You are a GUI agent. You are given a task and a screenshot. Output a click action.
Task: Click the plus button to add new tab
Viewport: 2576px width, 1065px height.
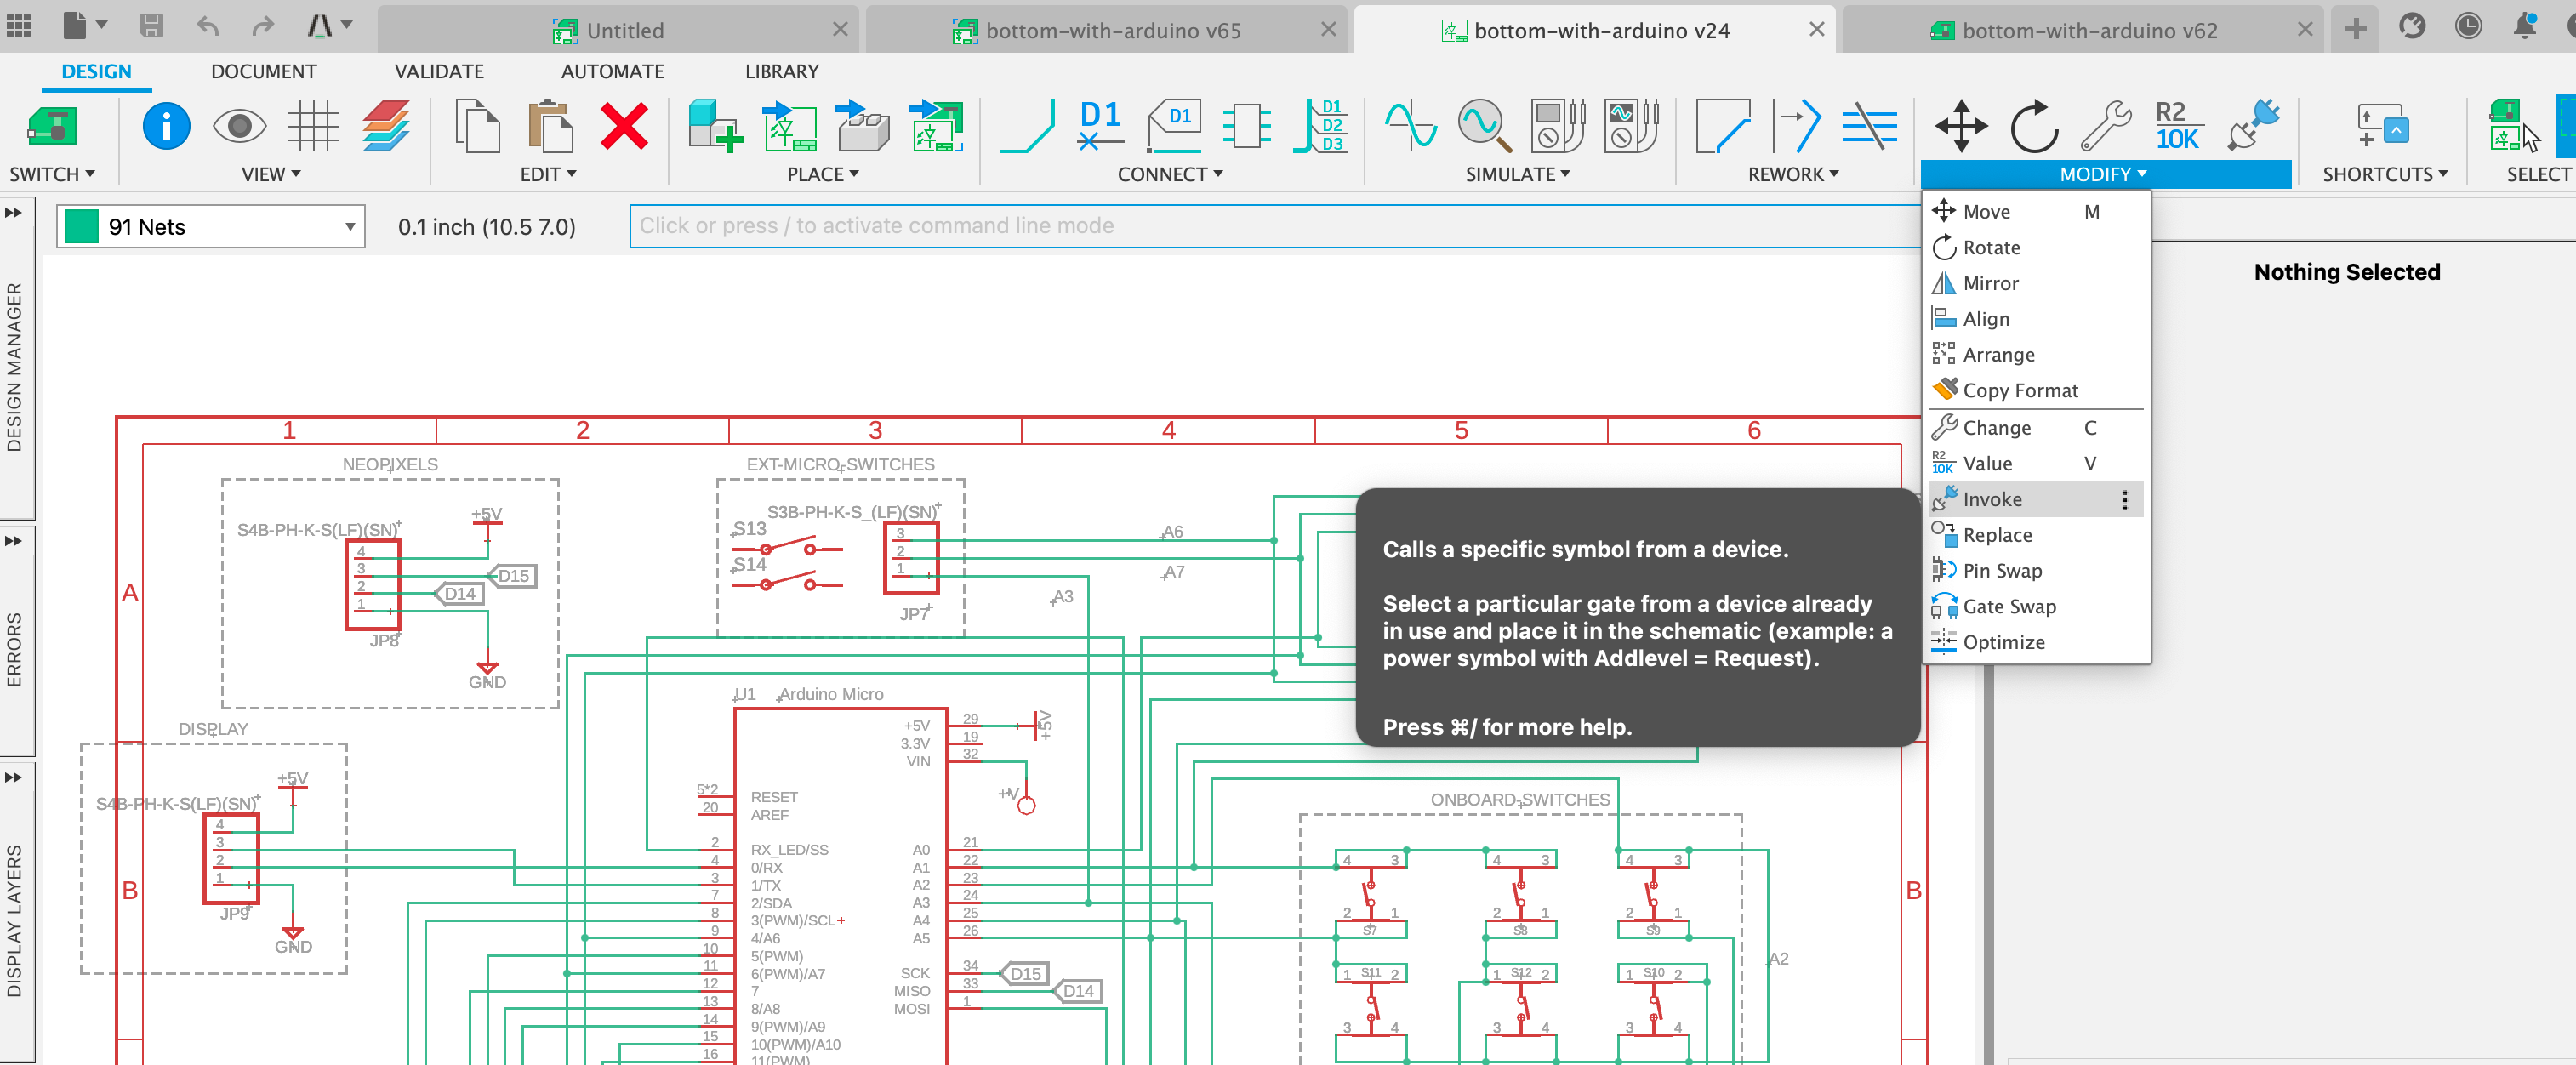tap(2356, 30)
